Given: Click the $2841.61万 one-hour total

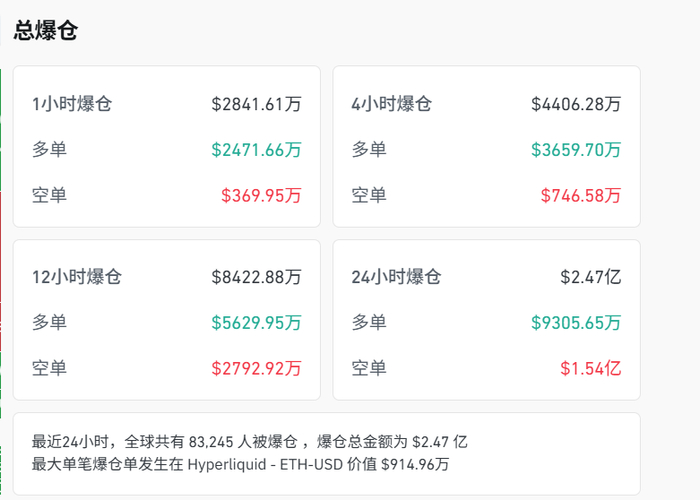Looking at the screenshot, I should coord(256,103).
